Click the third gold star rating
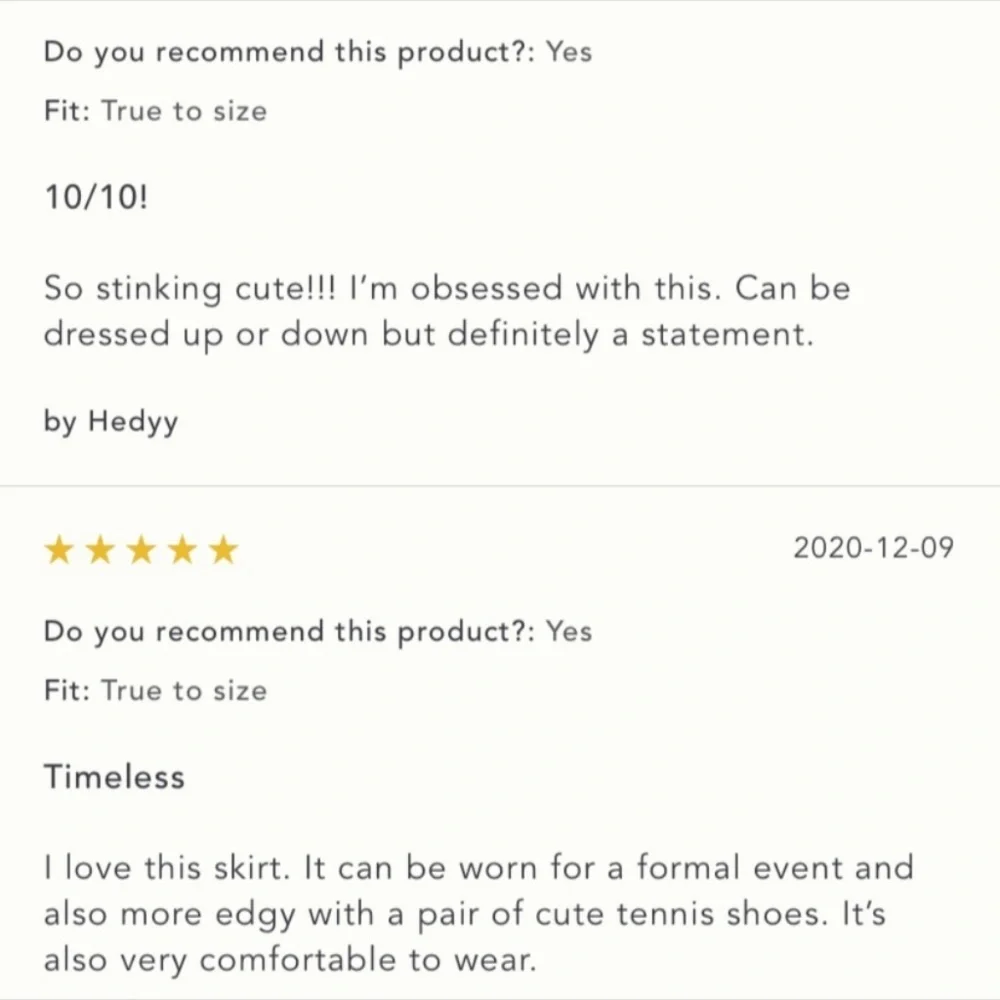Screen dimensions: 1000x1000 pos(141,550)
